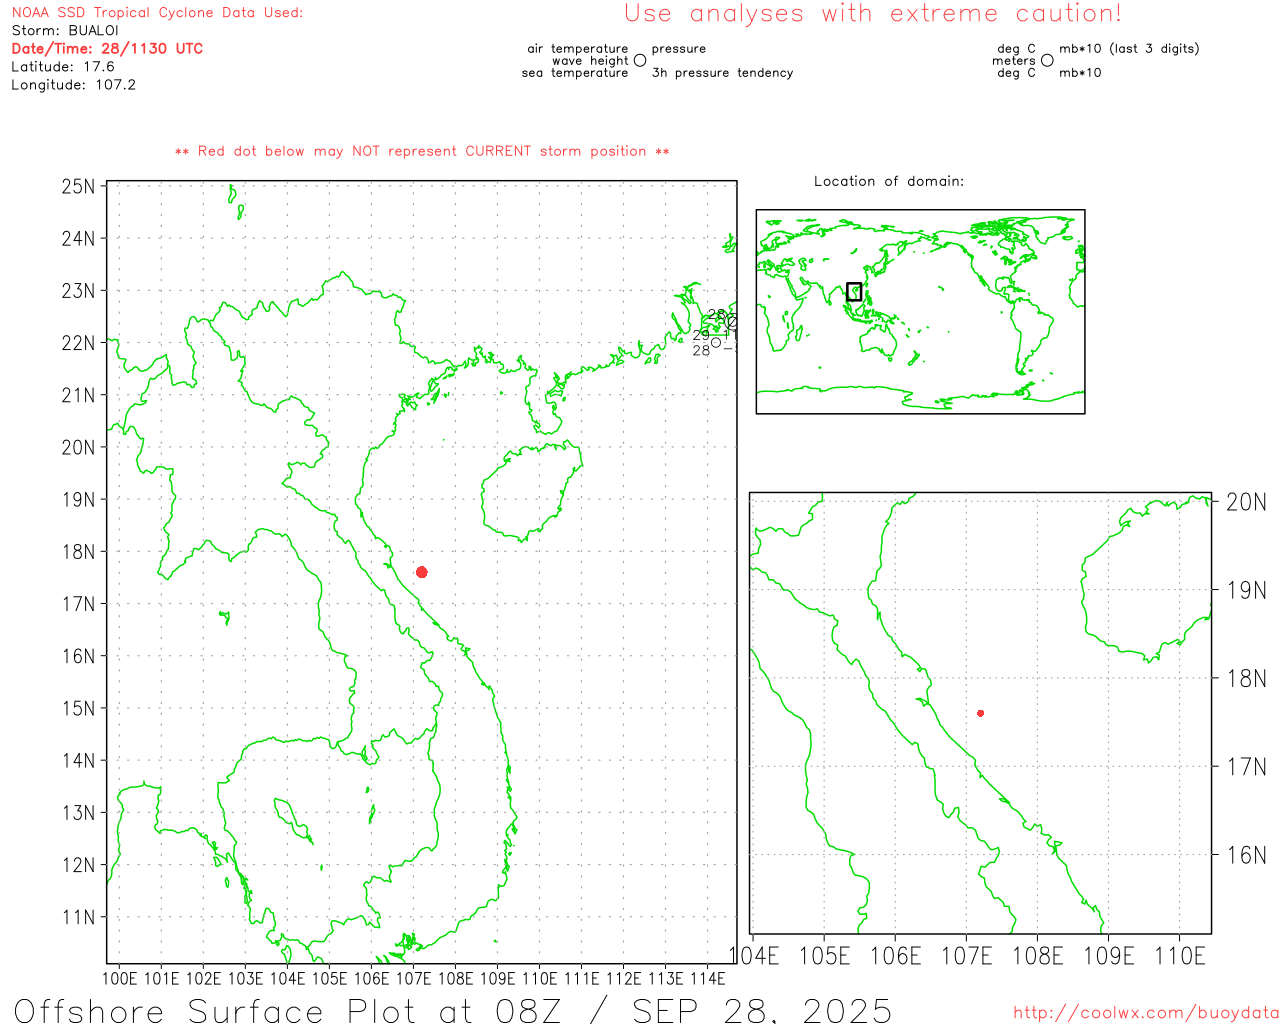Click the "107E" longitude label under inset map

tap(966, 956)
